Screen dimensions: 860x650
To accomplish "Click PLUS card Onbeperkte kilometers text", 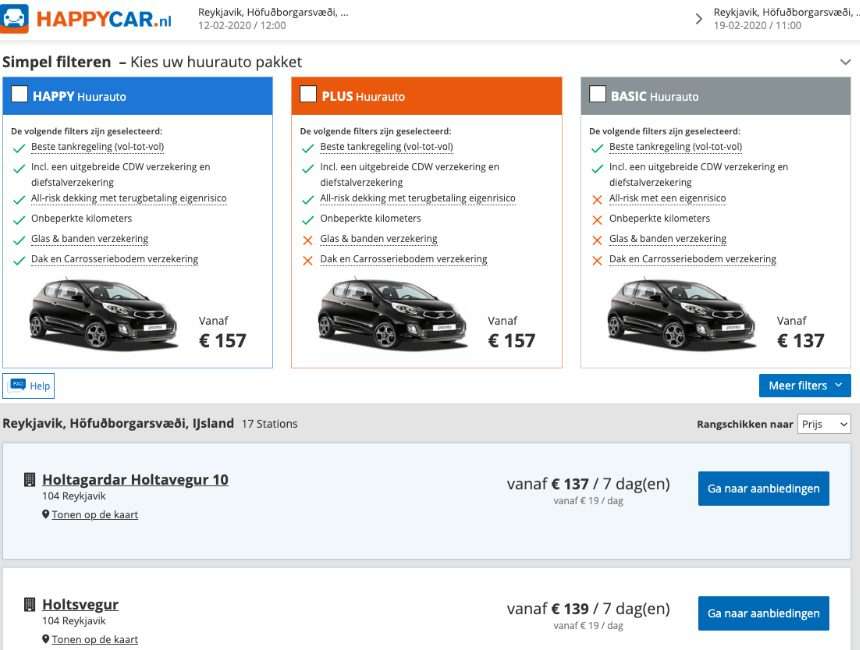I will 371,218.
